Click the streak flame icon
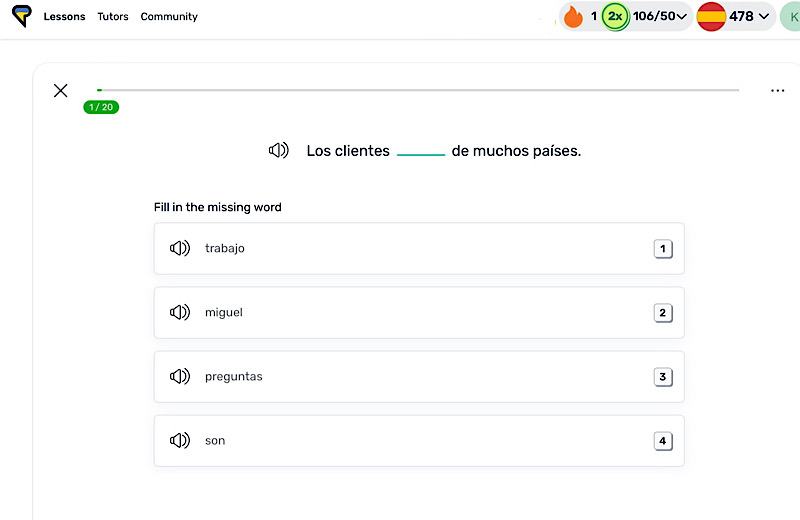Viewport: 800px width, 520px height. [x=573, y=16]
